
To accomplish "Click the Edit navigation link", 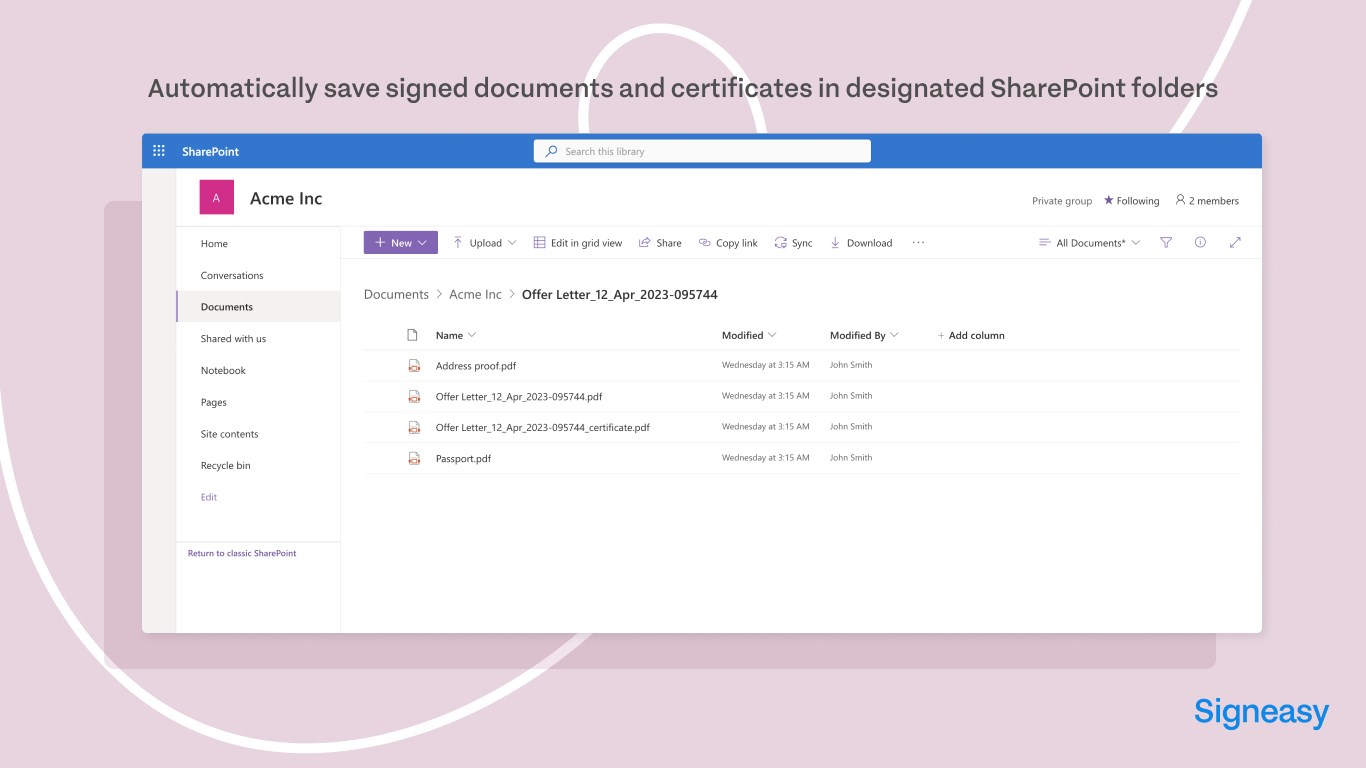I will click(209, 497).
